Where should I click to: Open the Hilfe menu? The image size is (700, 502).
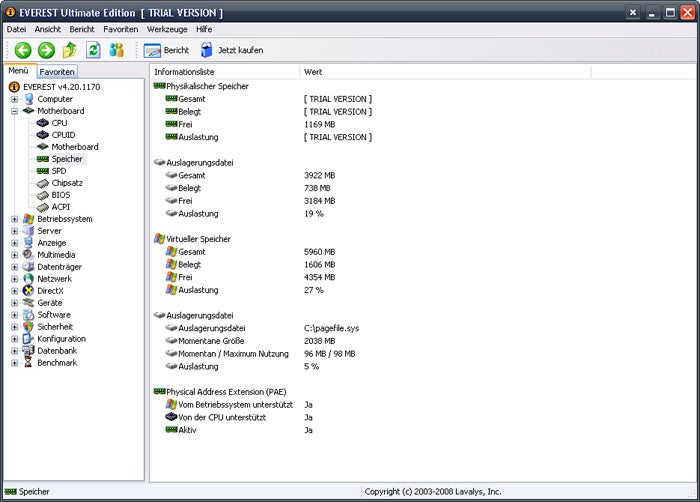point(204,29)
